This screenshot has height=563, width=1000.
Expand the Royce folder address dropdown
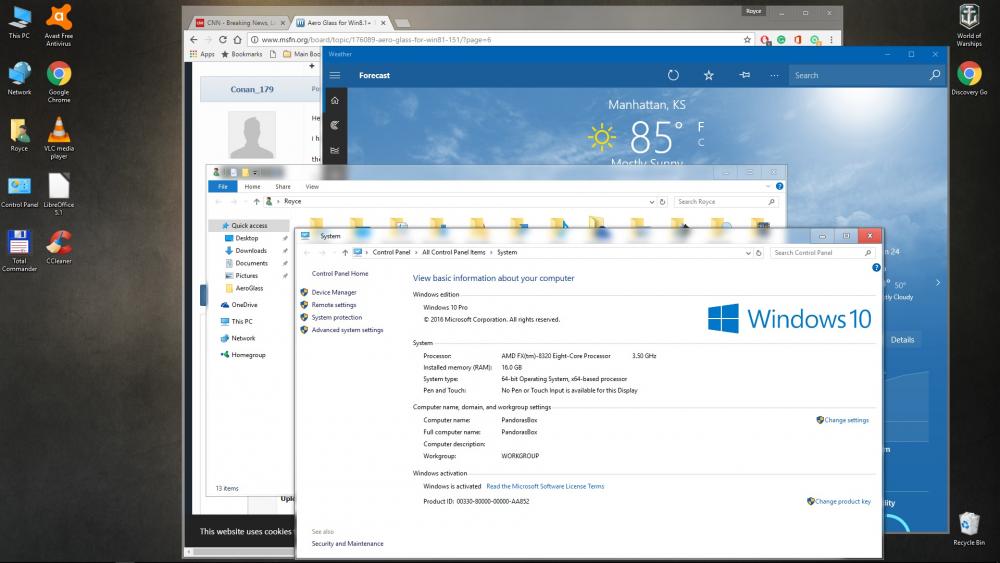tap(653, 202)
